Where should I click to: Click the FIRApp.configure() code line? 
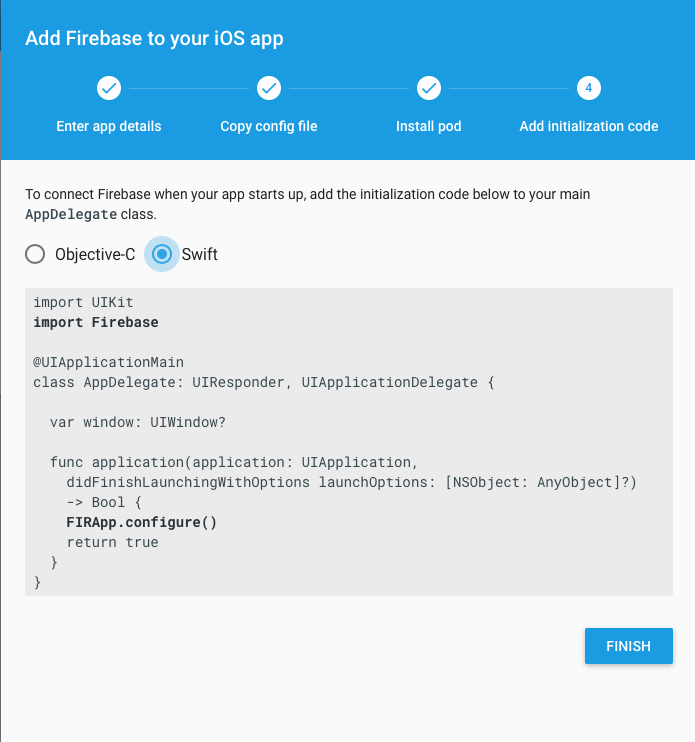(141, 522)
